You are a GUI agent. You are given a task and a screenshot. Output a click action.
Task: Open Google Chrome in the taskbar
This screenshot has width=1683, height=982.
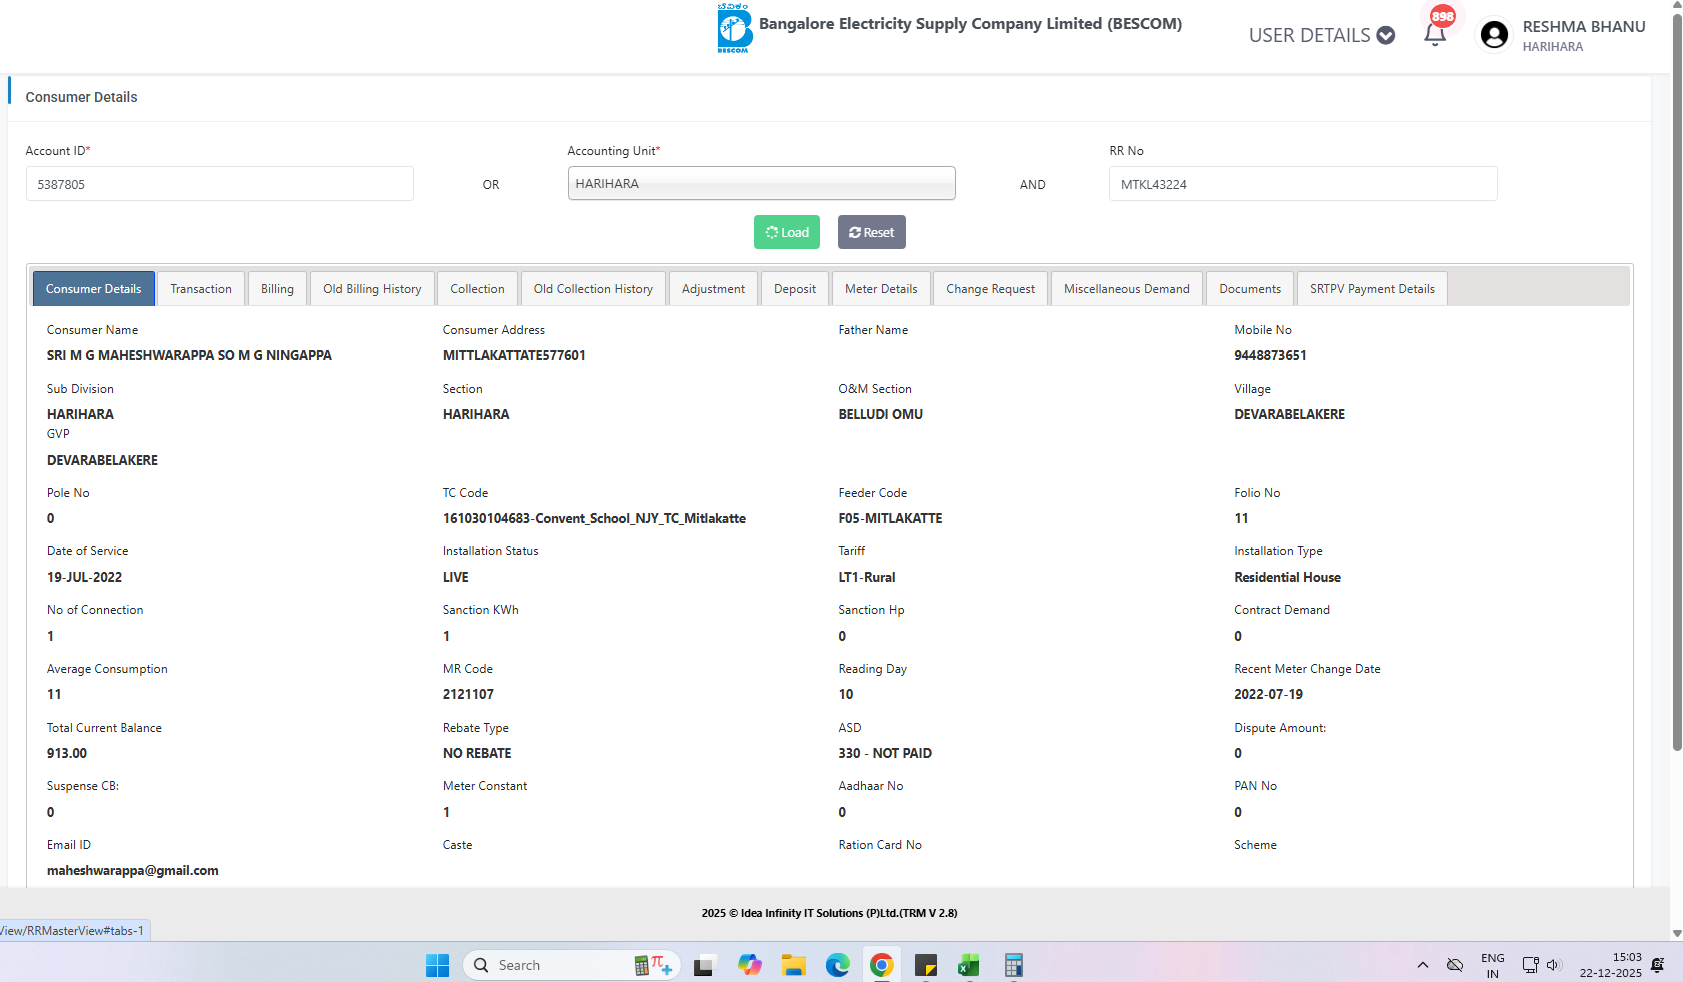point(881,965)
